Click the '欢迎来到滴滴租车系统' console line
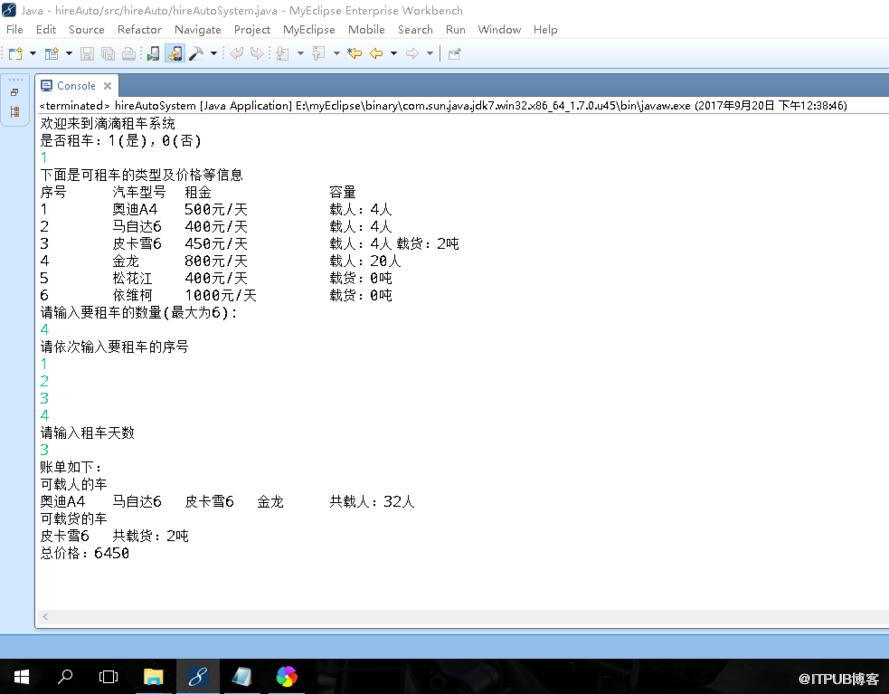 click(x=108, y=124)
